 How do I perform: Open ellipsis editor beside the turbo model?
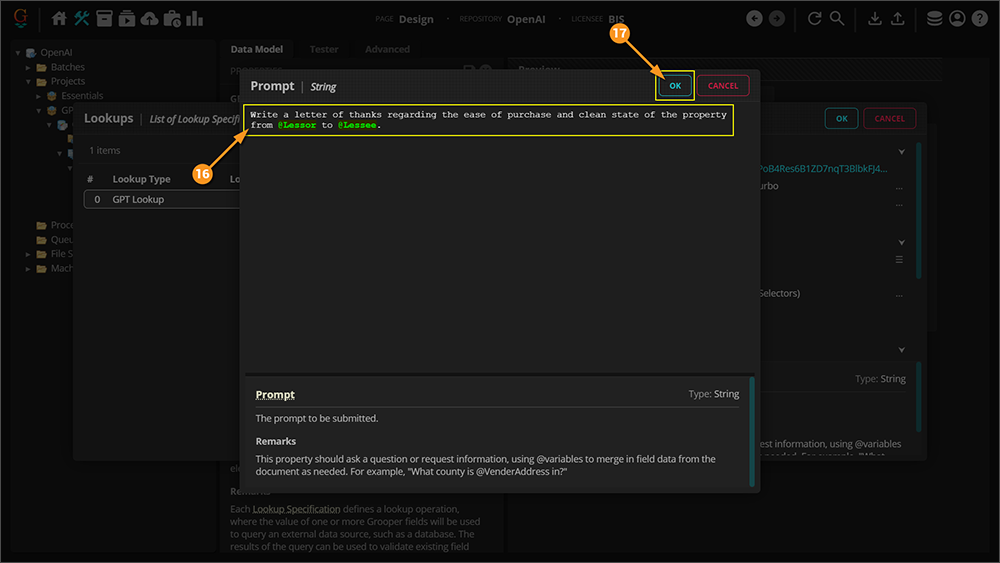[x=899, y=187]
